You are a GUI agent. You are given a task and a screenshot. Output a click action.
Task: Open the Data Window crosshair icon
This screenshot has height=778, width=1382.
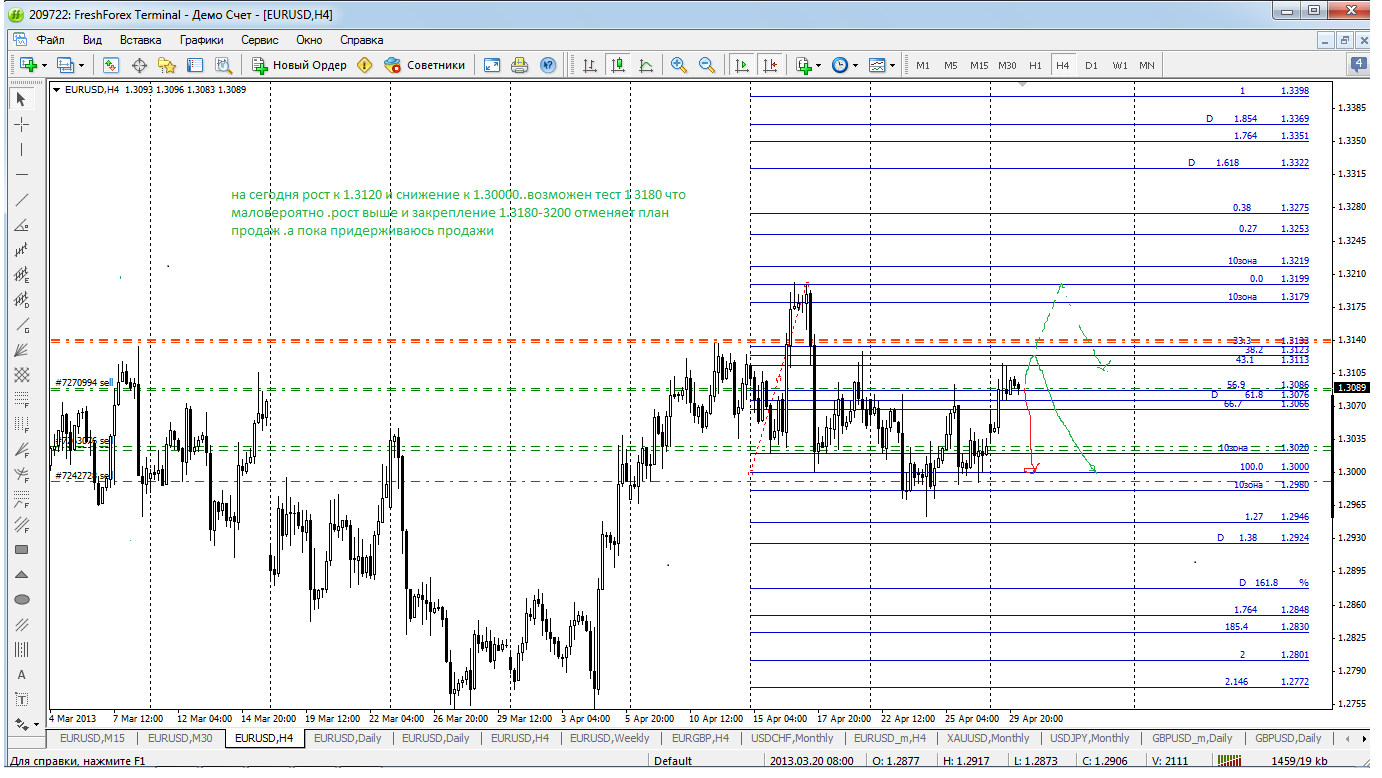coord(139,65)
